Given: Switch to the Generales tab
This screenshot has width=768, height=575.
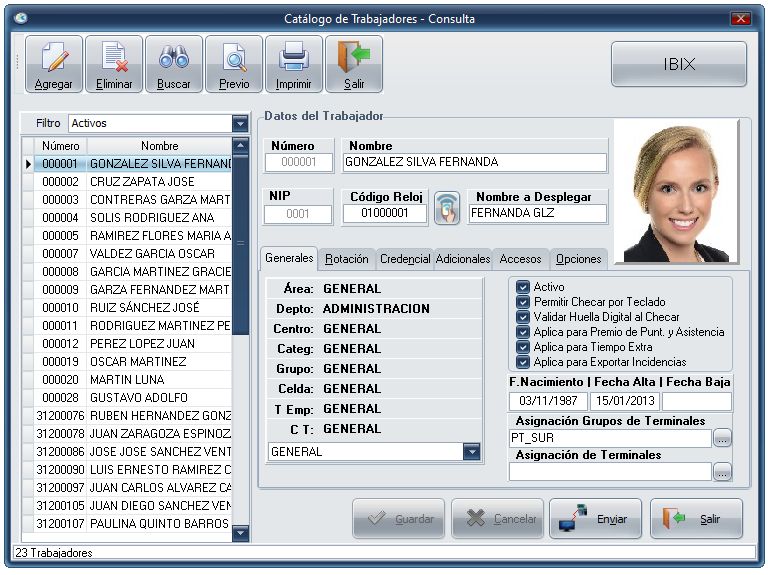Looking at the screenshot, I should point(289,258).
